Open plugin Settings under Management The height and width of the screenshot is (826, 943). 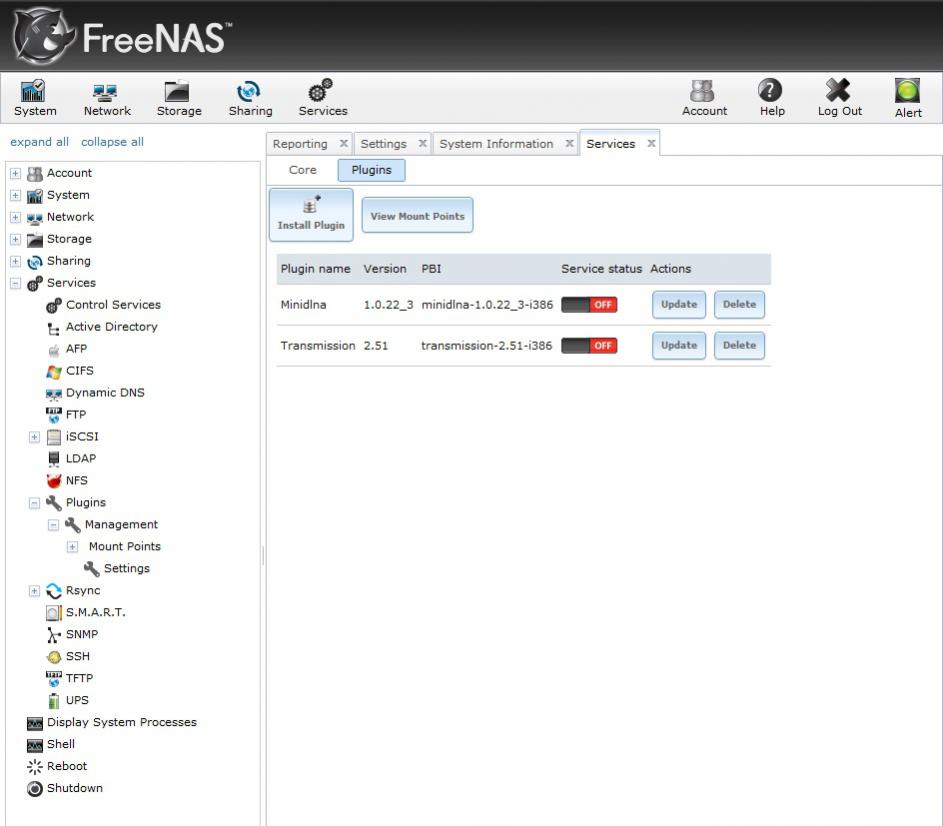[x=117, y=569]
